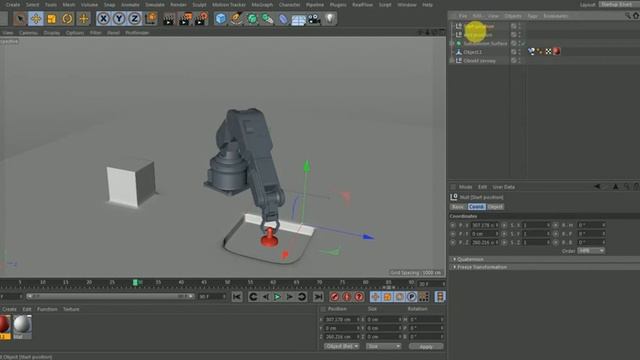The height and width of the screenshot is (360, 640).
Task: Play animation forwards
Action: tap(277, 297)
